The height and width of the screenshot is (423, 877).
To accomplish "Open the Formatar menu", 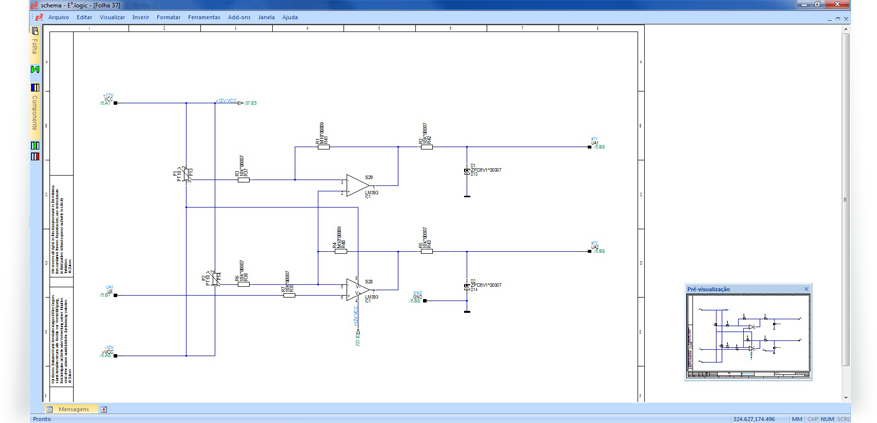I will coord(168,17).
